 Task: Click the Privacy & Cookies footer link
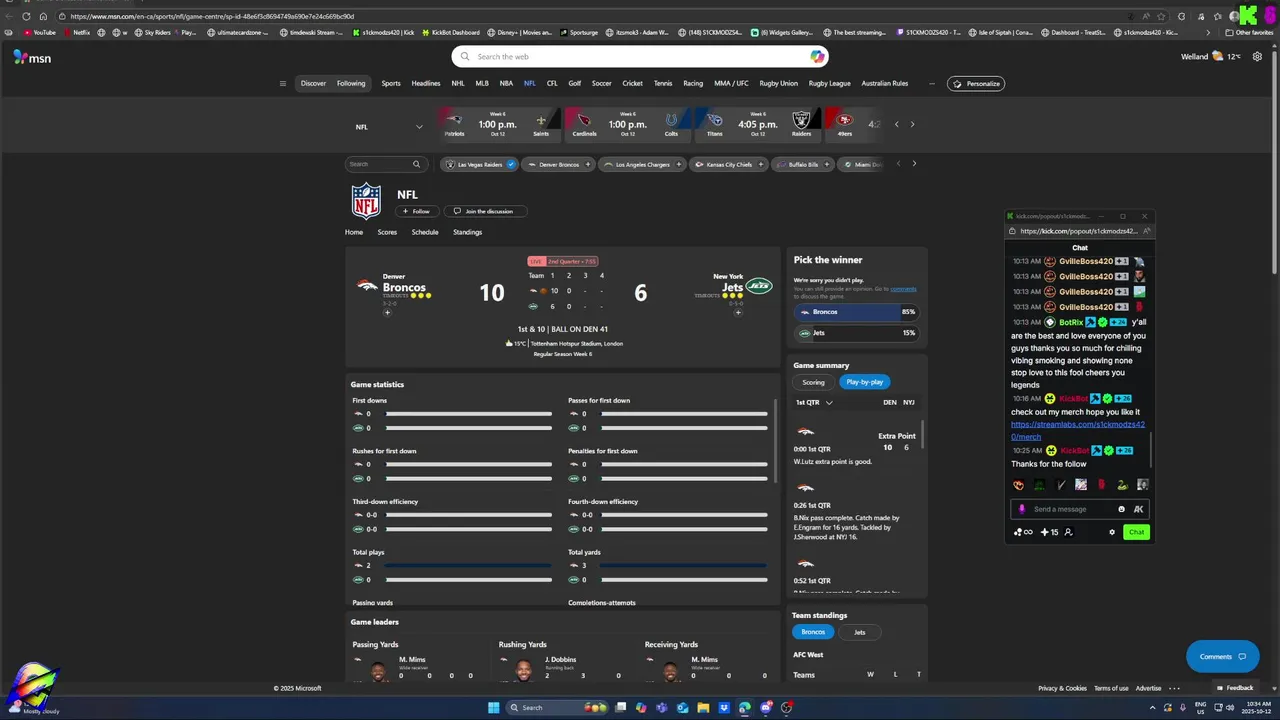(1062, 688)
